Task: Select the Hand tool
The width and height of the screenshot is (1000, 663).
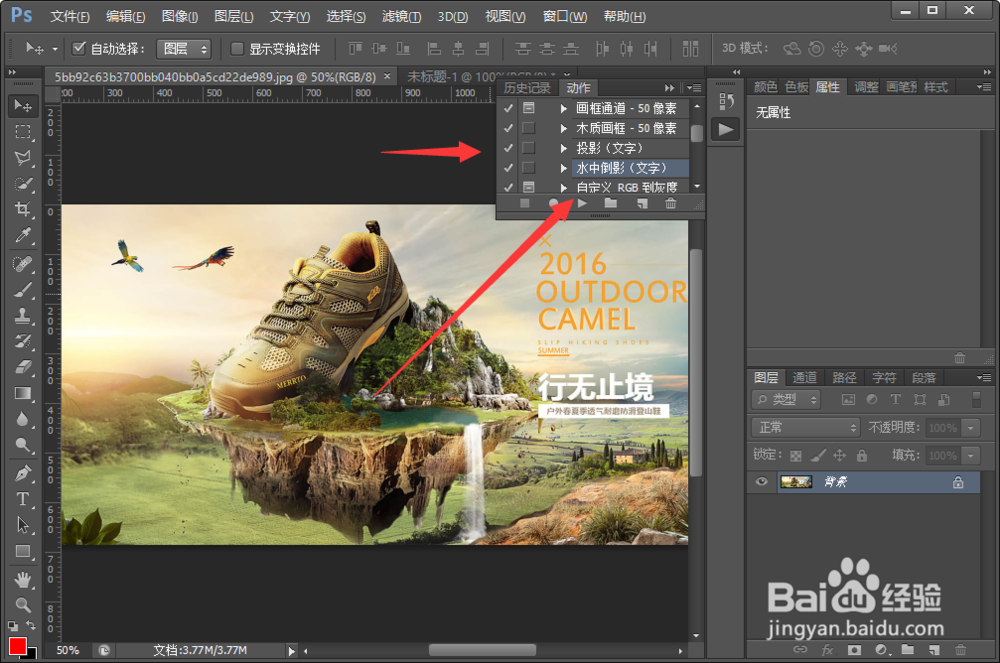Action: click(23, 579)
